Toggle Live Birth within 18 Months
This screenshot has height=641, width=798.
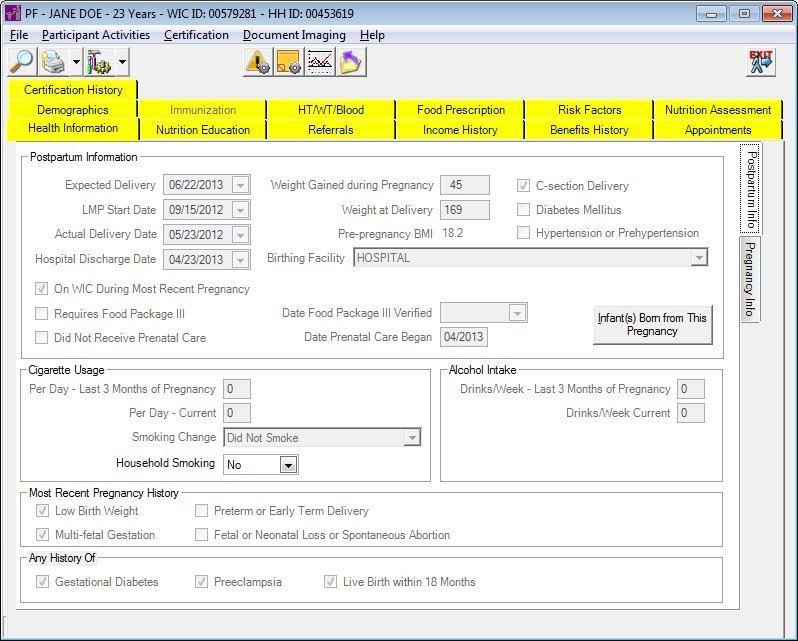tap(330, 581)
